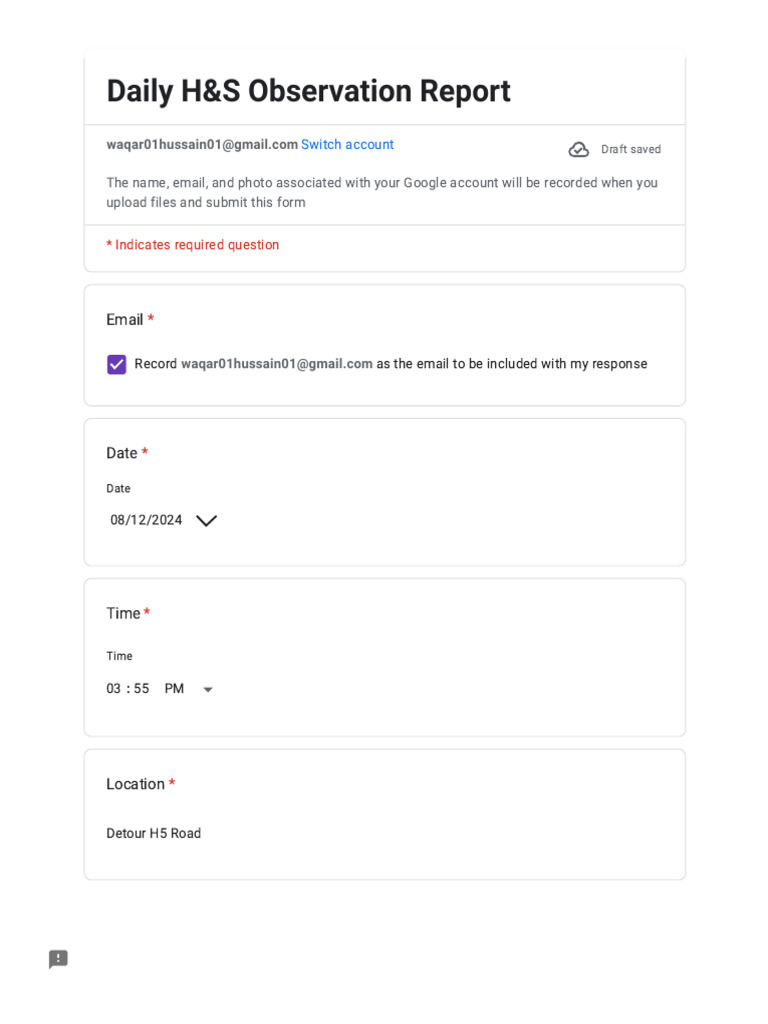
Task: Click the Date question heading
Action: 122,453
